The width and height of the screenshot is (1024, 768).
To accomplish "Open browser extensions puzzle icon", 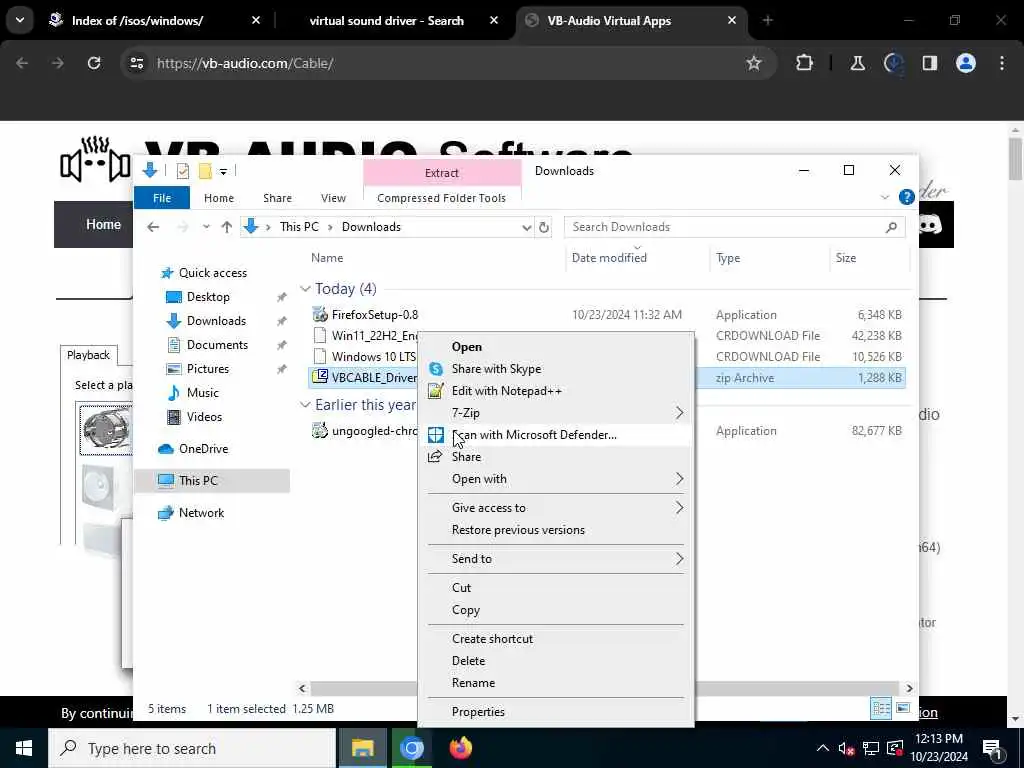I will point(804,63).
